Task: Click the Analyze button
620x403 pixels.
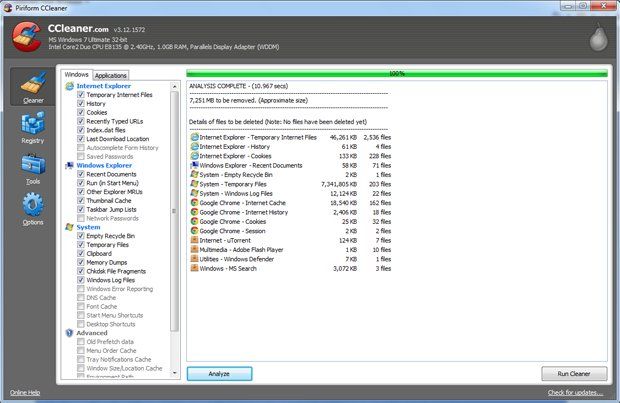Action: click(219, 374)
